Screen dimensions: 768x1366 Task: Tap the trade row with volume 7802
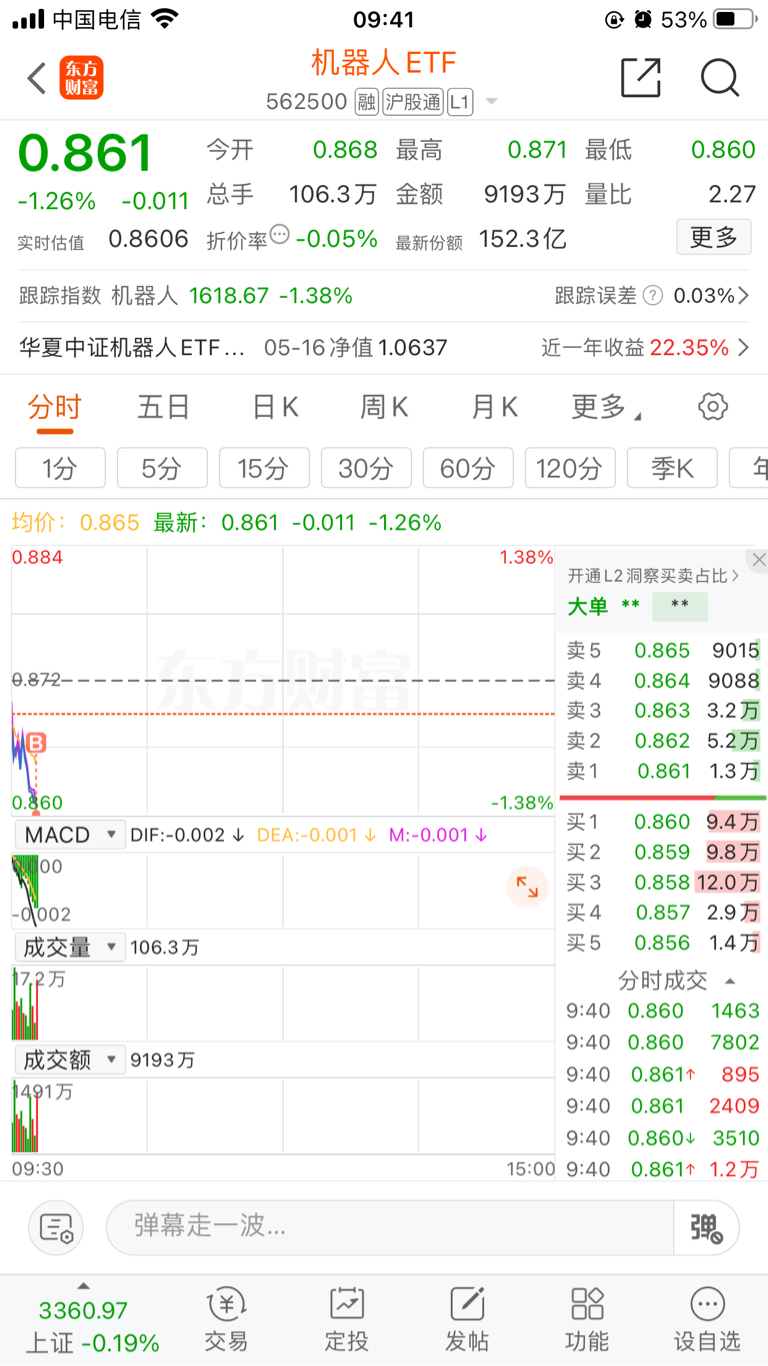[x=663, y=1042]
